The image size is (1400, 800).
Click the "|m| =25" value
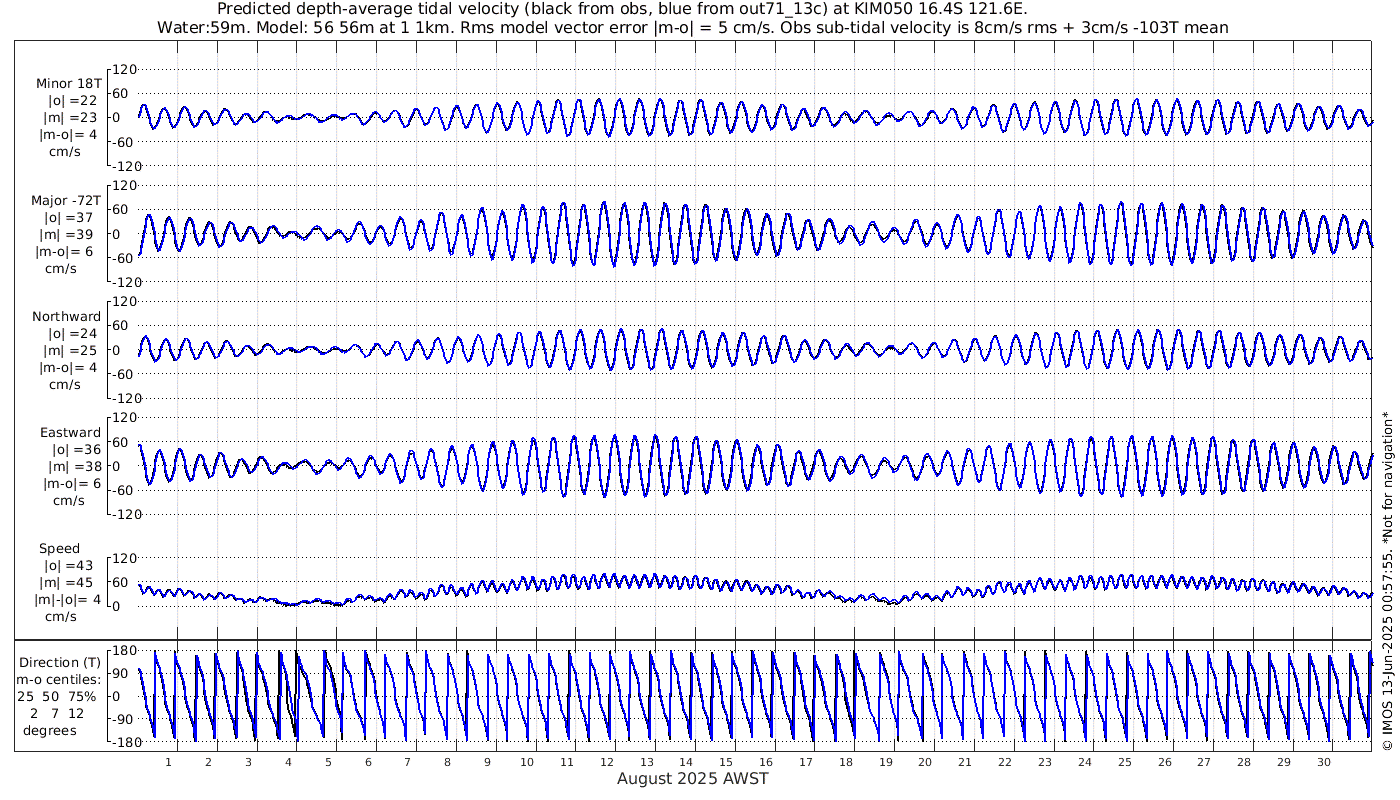click(69, 351)
